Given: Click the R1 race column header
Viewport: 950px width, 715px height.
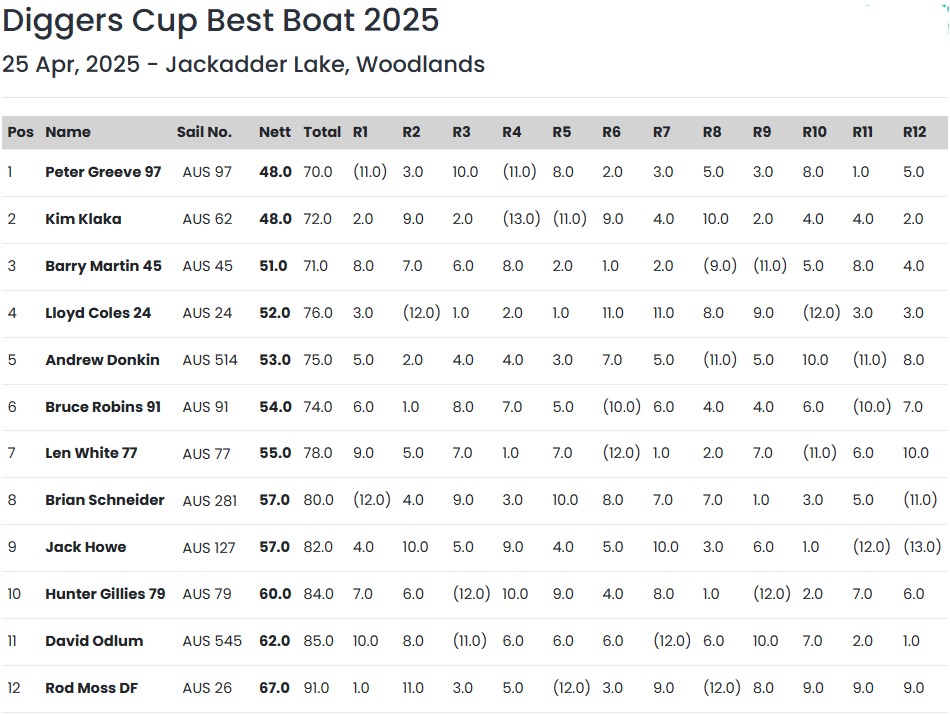Looking at the screenshot, I should tap(361, 132).
